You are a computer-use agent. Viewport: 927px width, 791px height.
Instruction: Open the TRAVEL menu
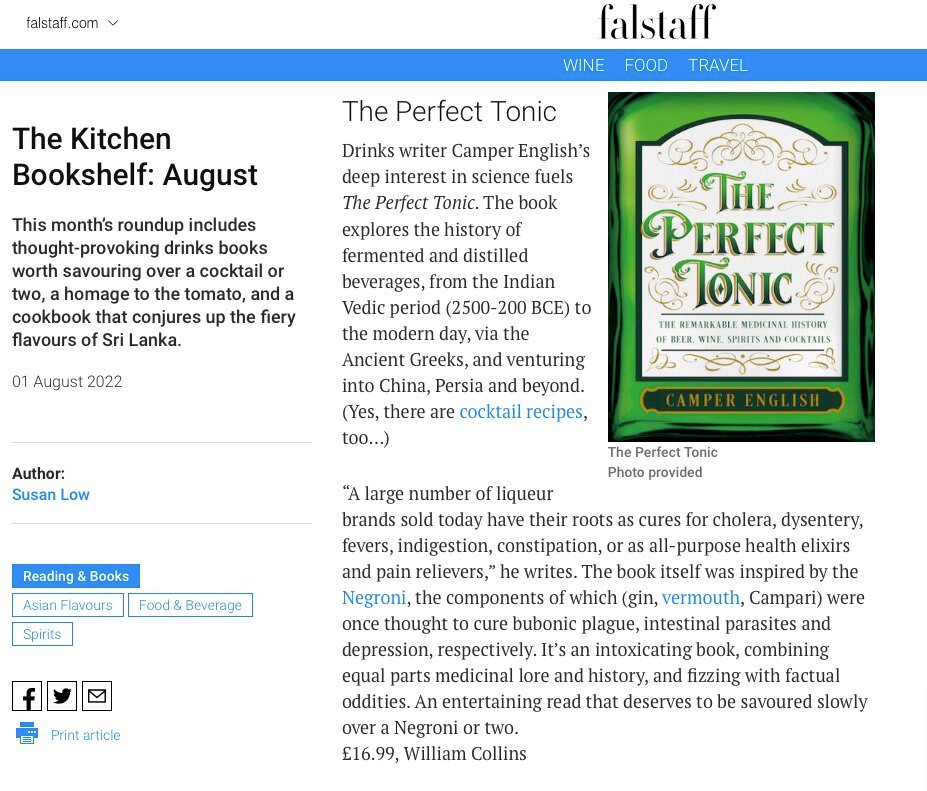(718, 65)
